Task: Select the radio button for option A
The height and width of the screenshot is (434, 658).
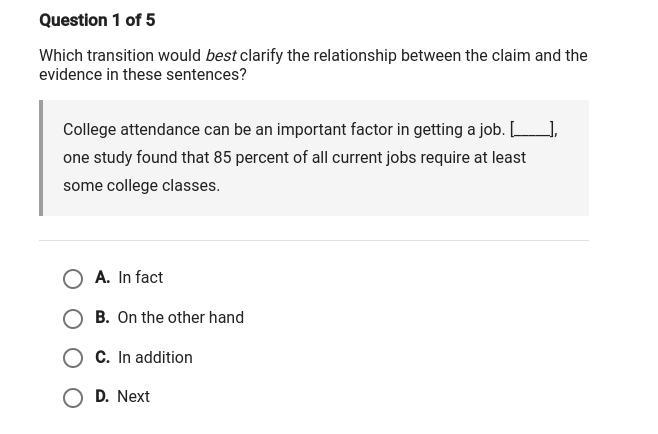Action: [73, 279]
